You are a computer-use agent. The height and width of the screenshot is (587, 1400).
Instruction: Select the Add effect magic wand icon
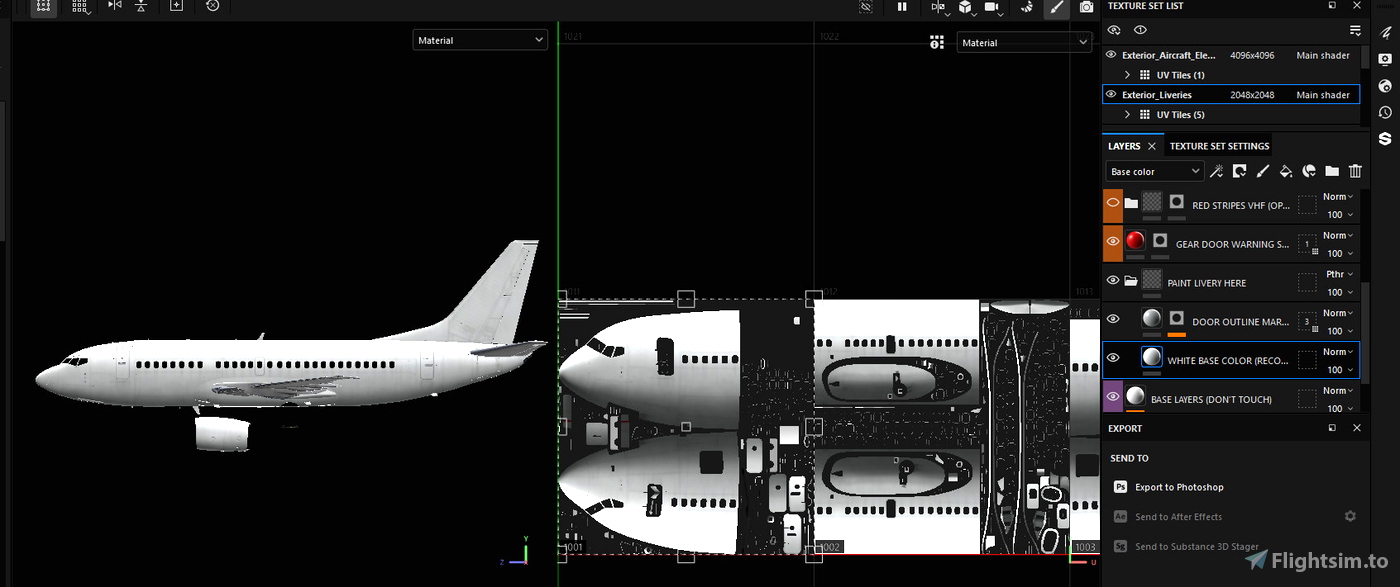[1216, 171]
